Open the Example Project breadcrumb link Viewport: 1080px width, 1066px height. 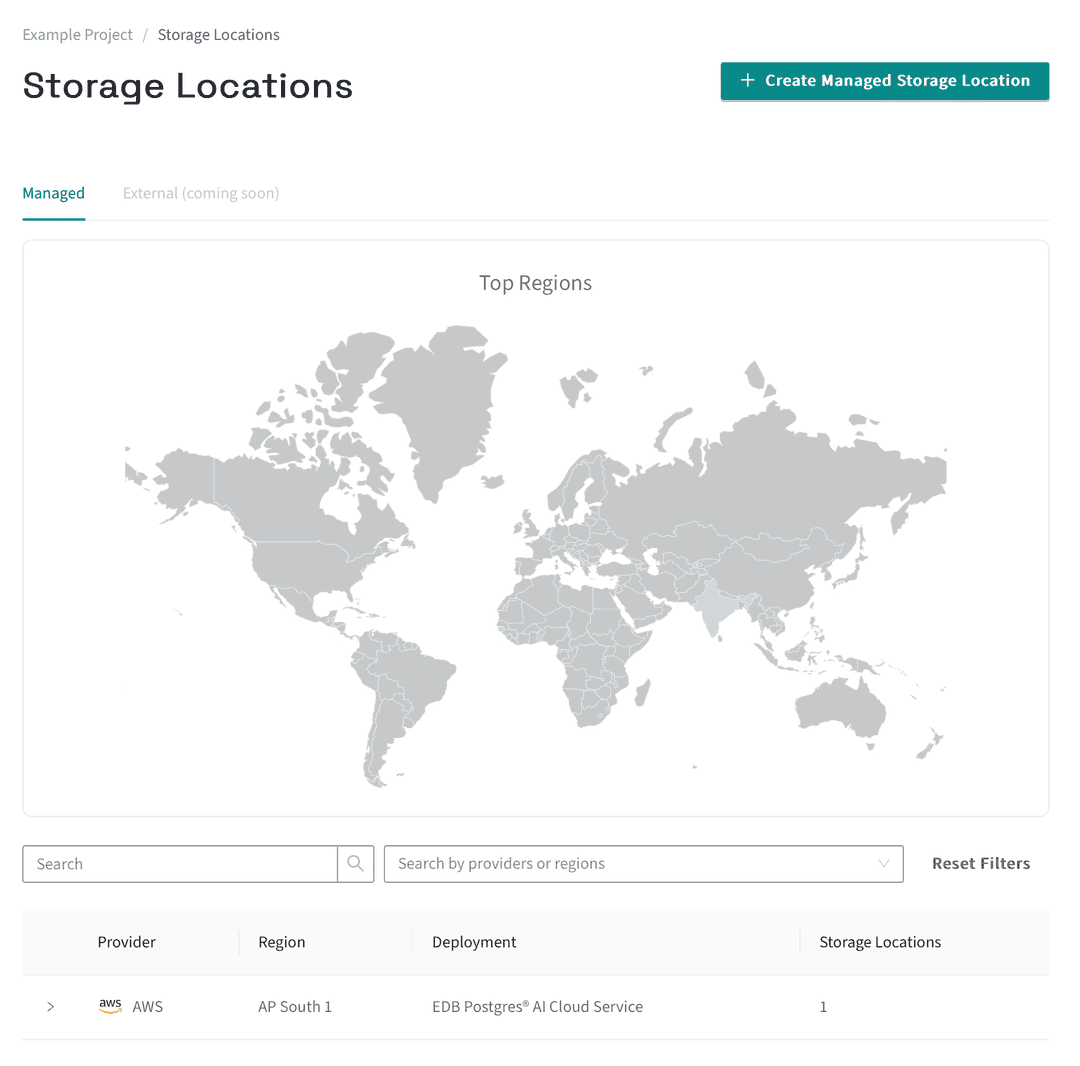coord(77,34)
